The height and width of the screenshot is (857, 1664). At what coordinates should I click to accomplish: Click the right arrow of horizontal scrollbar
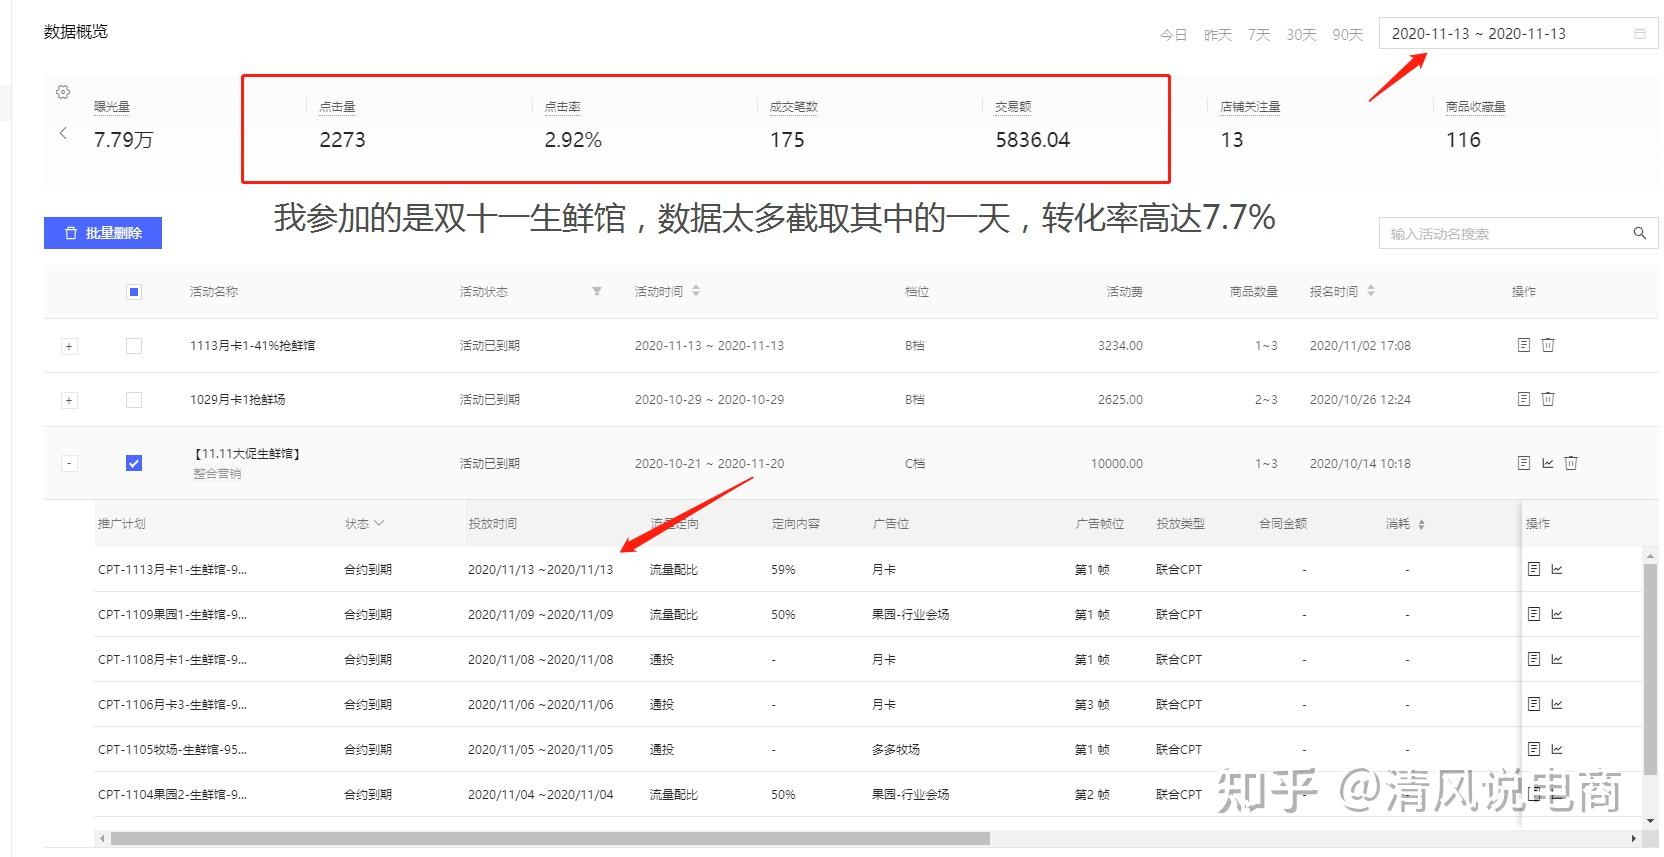click(1634, 838)
